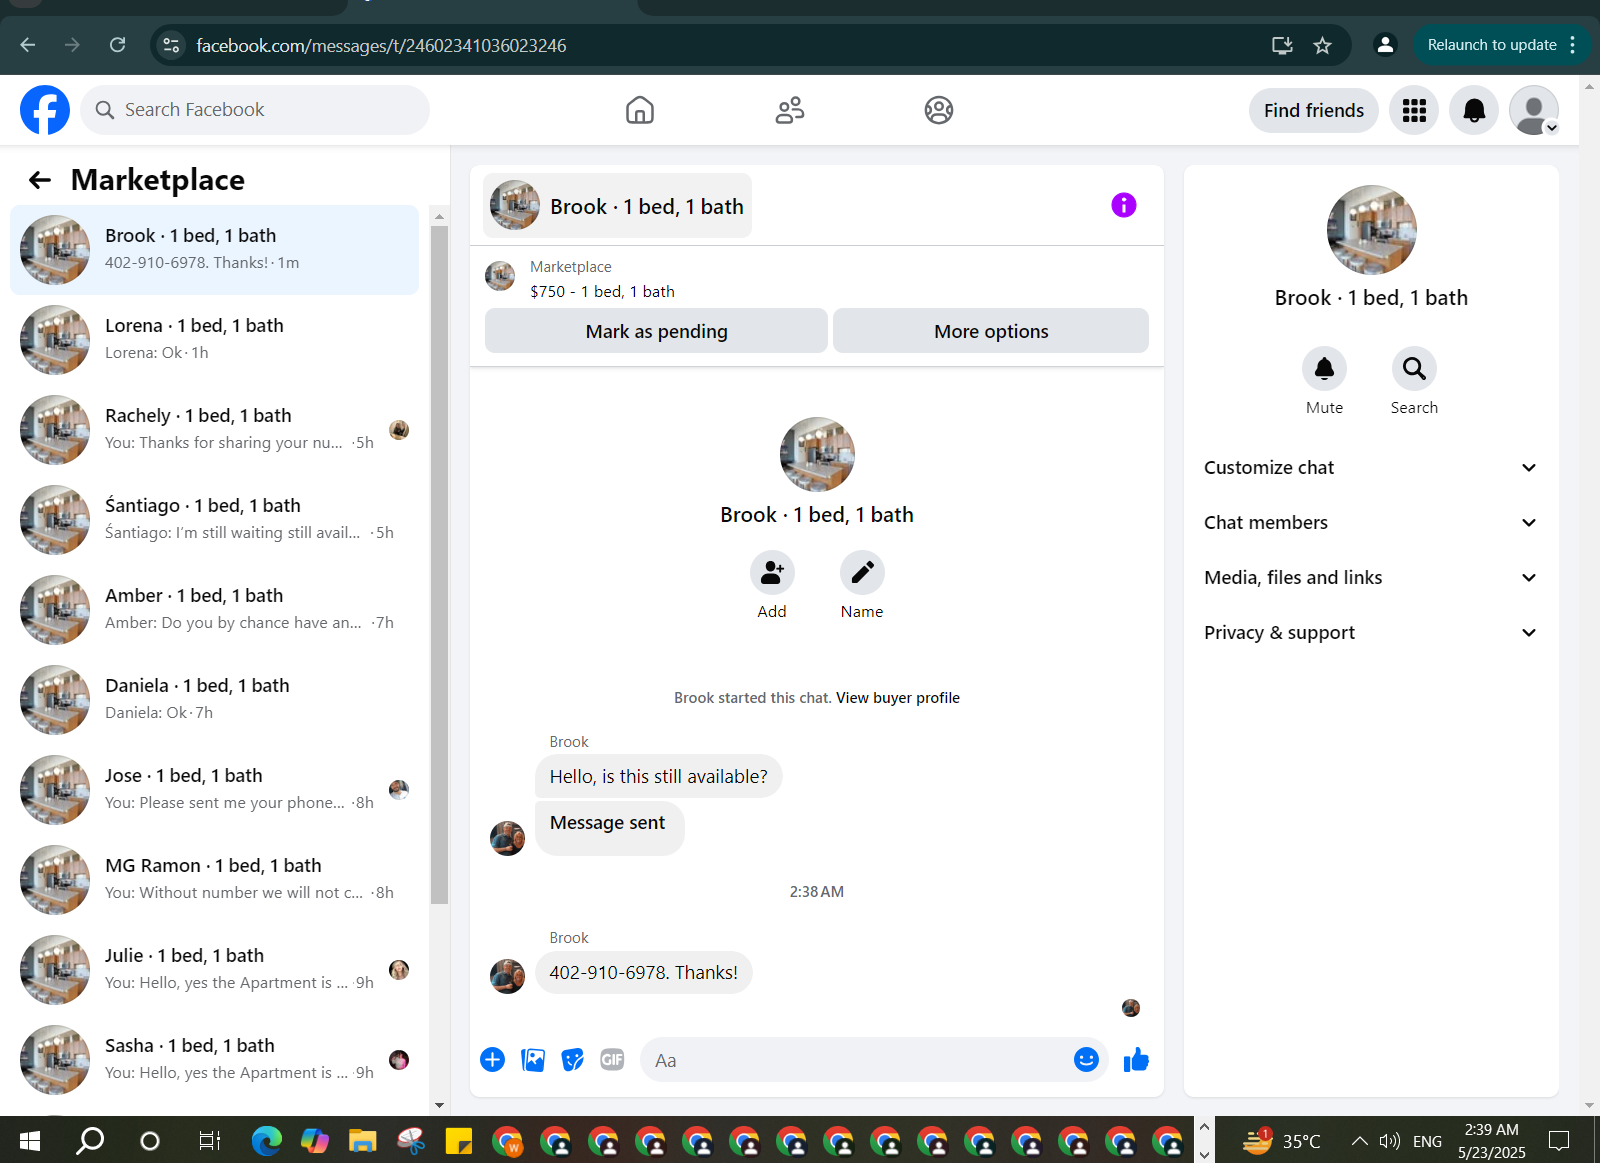1600x1163 pixels.
Task: Send a thumbs-up like
Action: tap(1136, 1060)
